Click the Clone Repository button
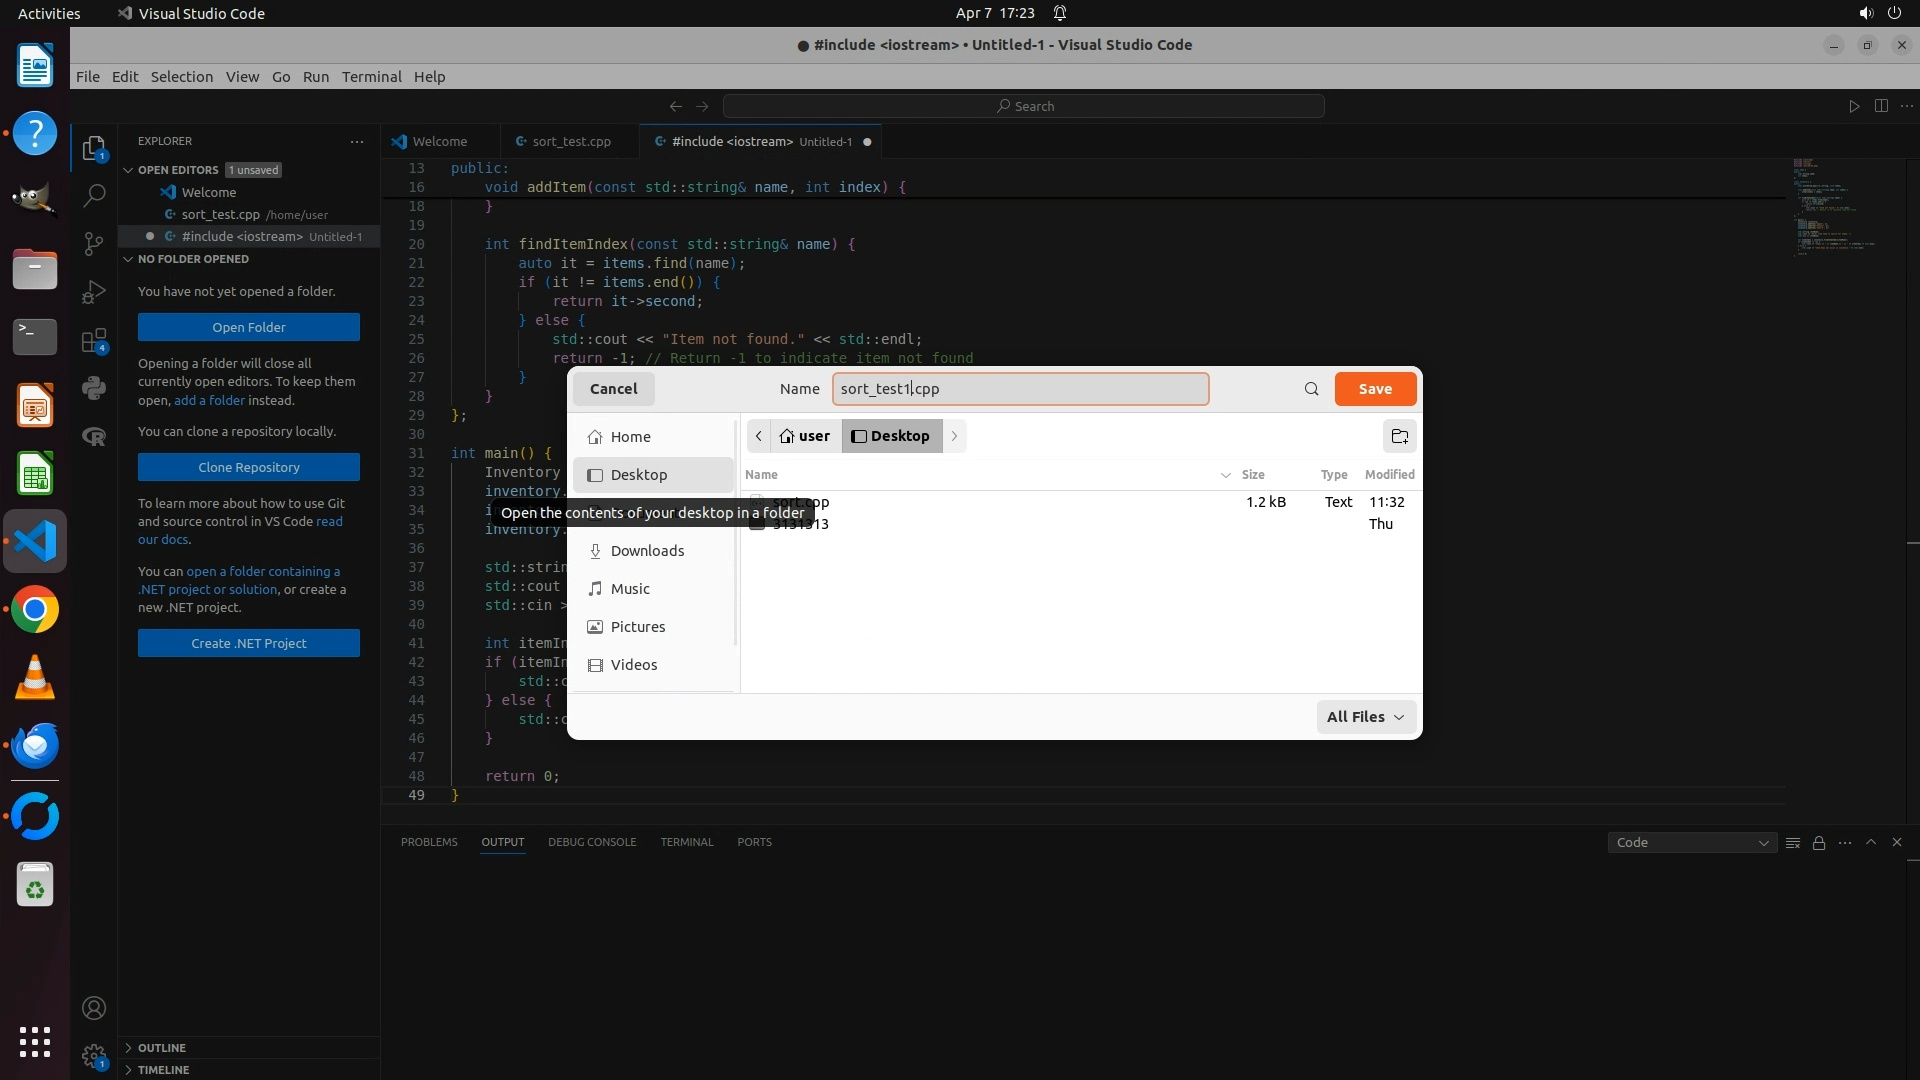 pos(249,467)
